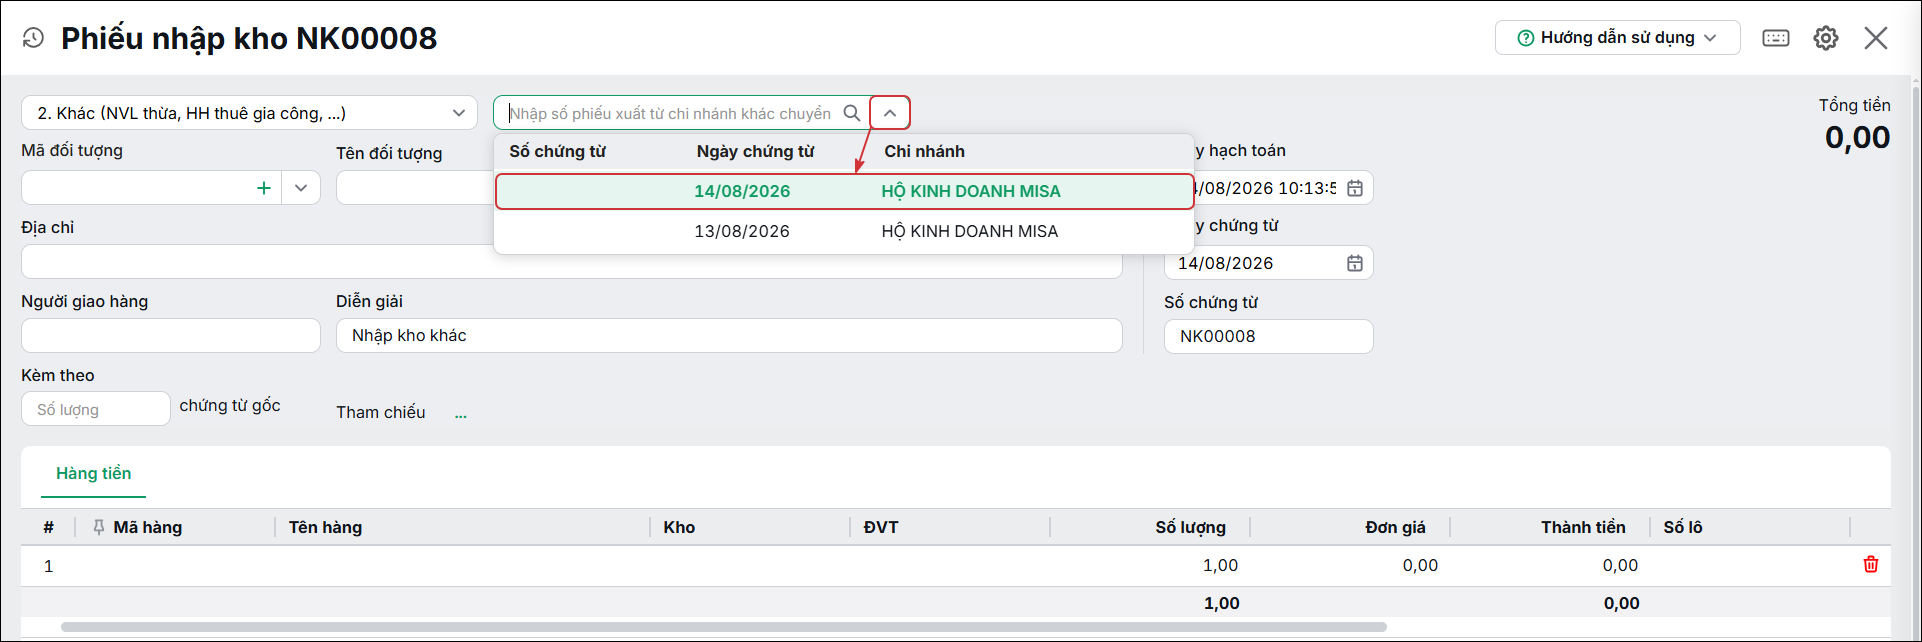Image resolution: width=1922 pixels, height=642 pixels.
Task: Delete row 1 with trash icon
Action: [x=1871, y=565]
